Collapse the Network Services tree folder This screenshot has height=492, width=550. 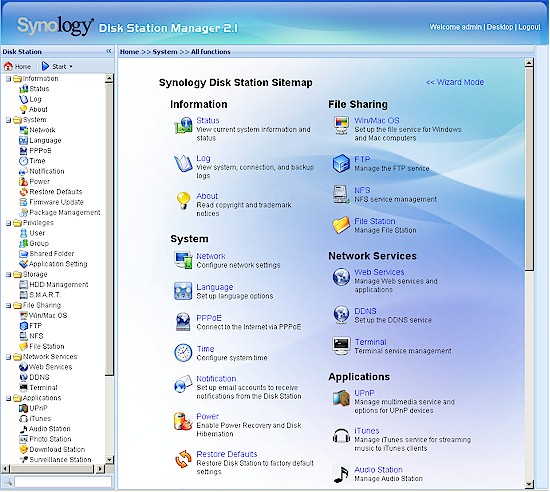pos(8,357)
